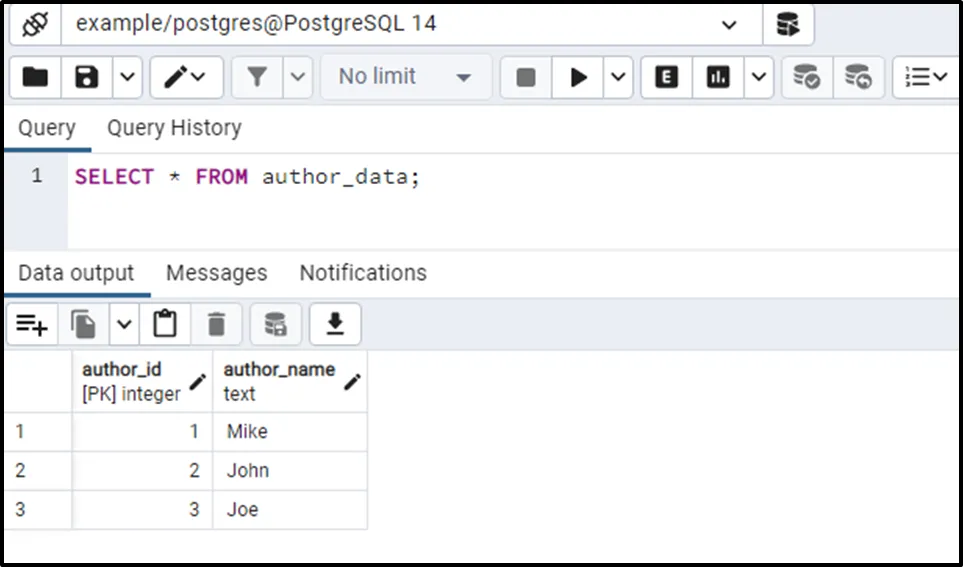Click the Paste clipboard icon
Screen dimensions: 963x567
(x=165, y=324)
